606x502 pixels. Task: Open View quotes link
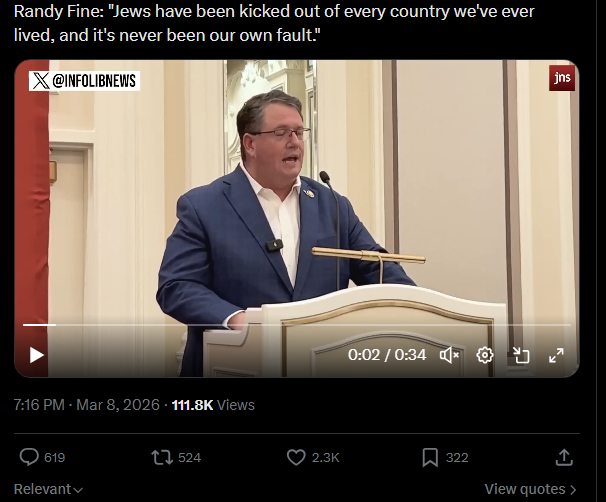point(530,489)
